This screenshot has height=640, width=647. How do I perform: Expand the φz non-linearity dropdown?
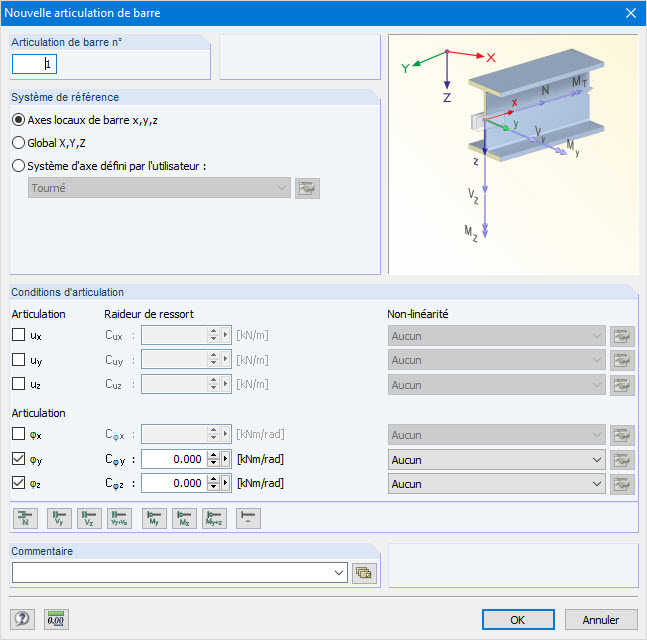click(496, 484)
